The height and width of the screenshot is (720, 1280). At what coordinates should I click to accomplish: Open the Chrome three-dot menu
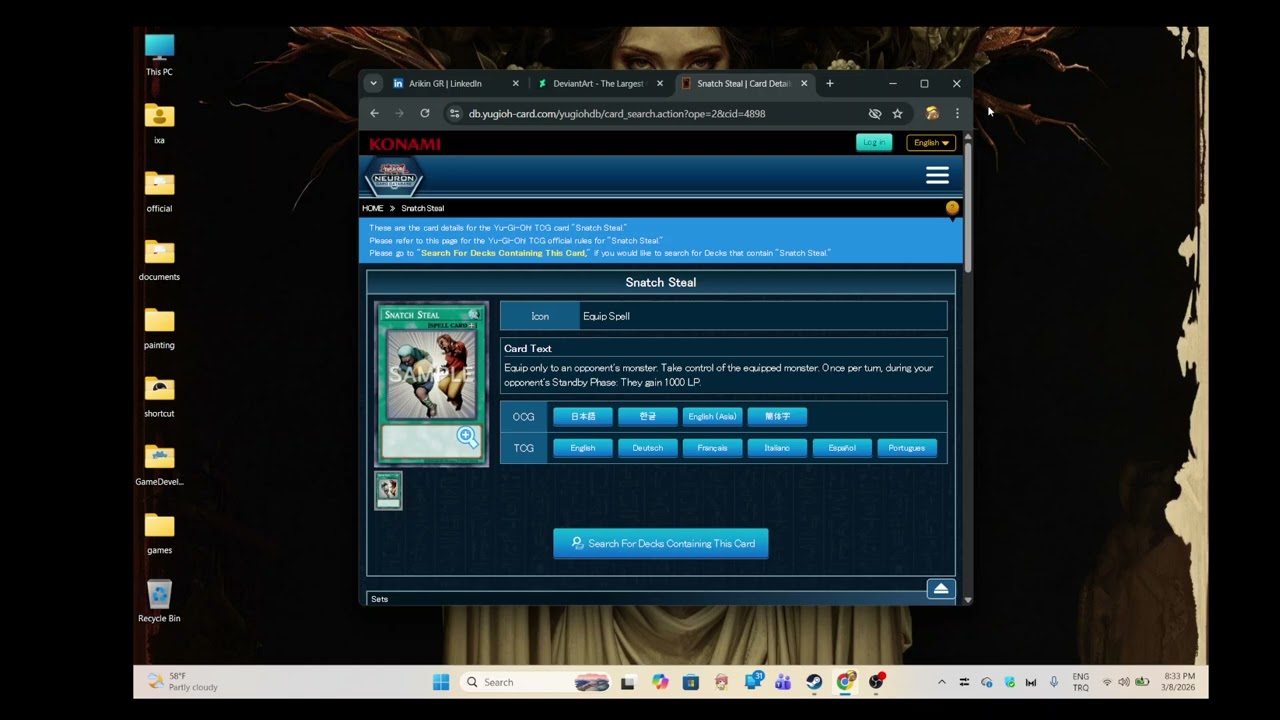tap(957, 114)
